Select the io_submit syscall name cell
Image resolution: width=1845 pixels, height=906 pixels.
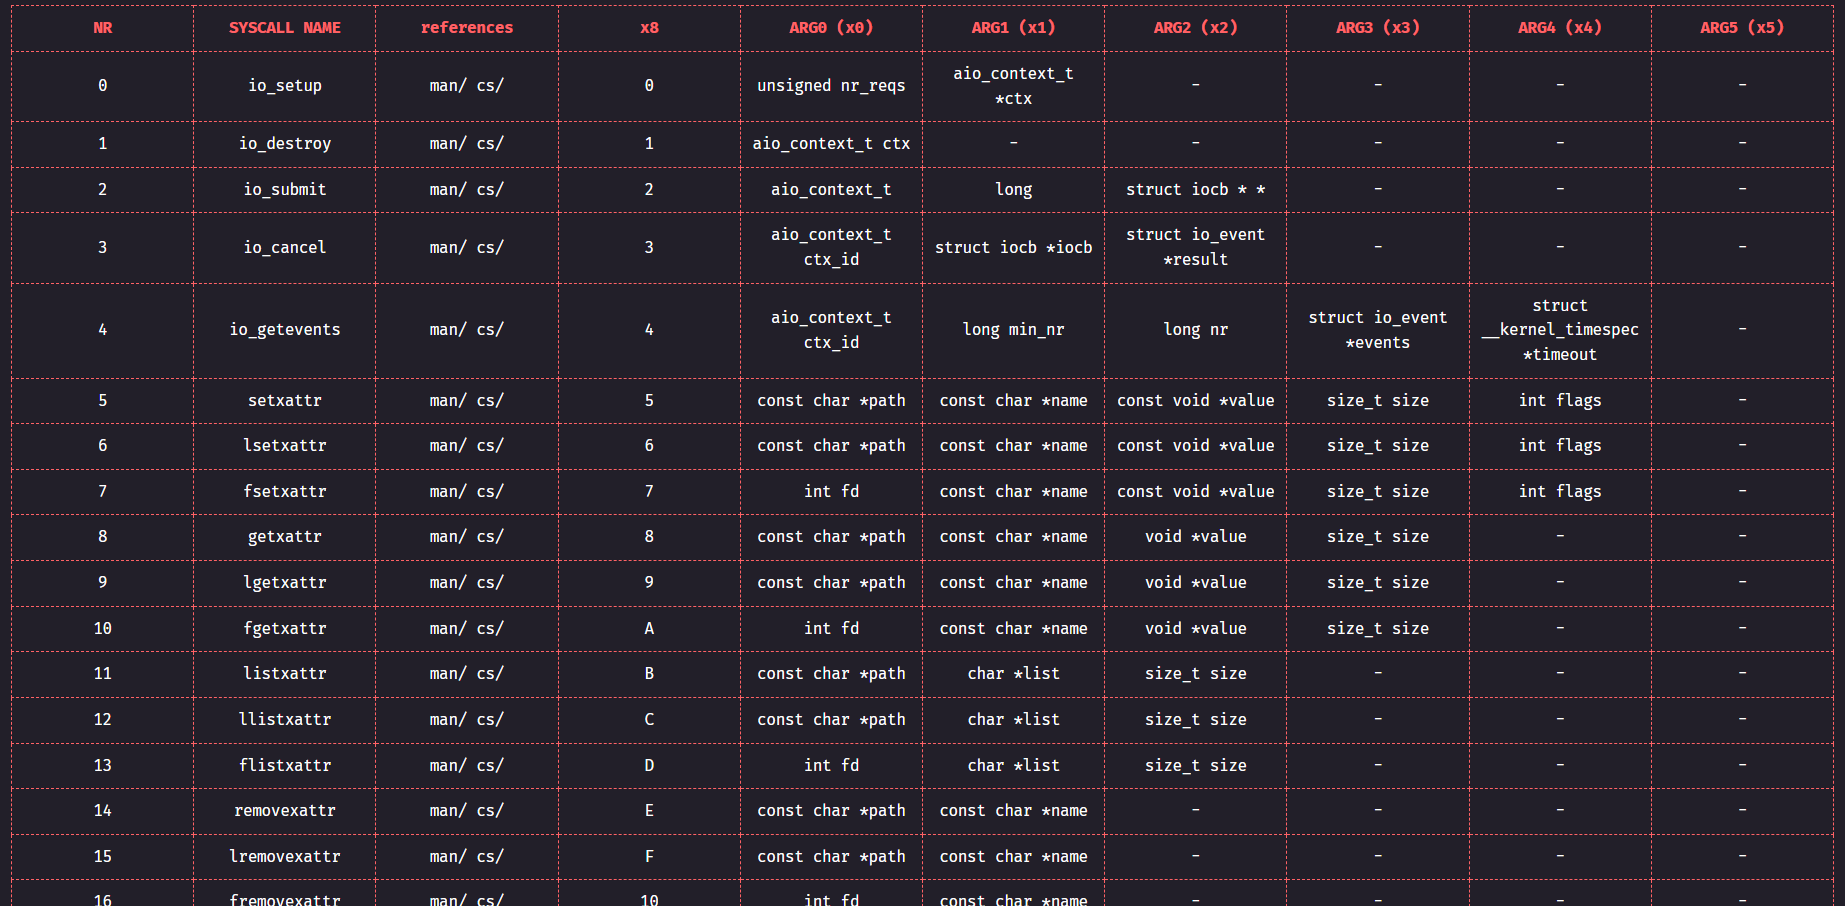click(x=285, y=190)
